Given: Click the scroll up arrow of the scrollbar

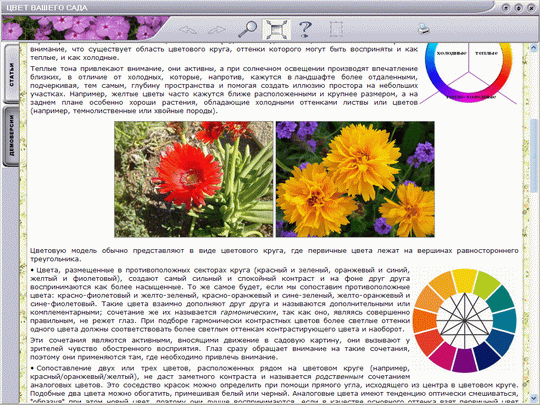Looking at the screenshot, I should coord(534,47).
